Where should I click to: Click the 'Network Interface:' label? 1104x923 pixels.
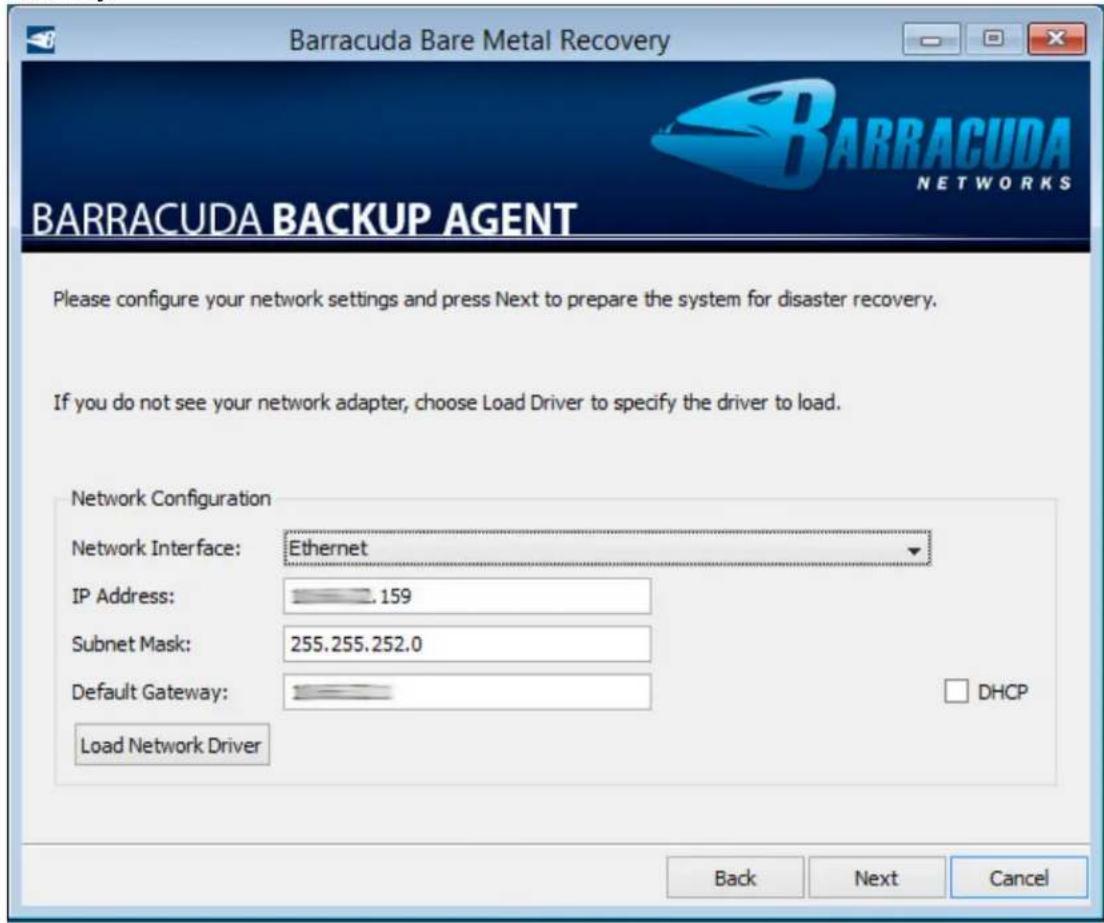[156, 548]
